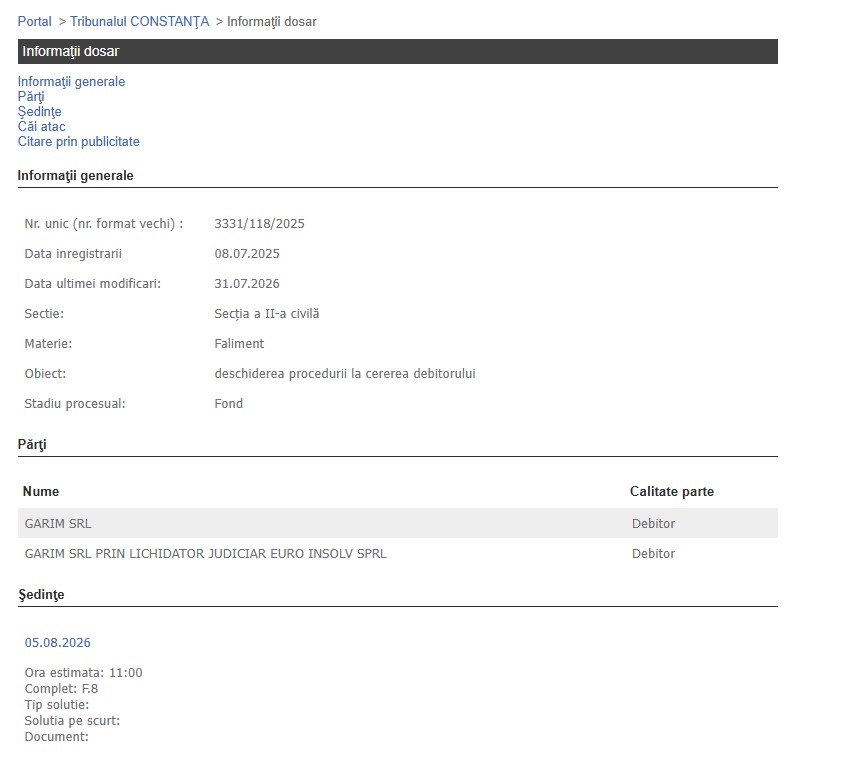Jump to Informații generale anchor link

pos(71,81)
